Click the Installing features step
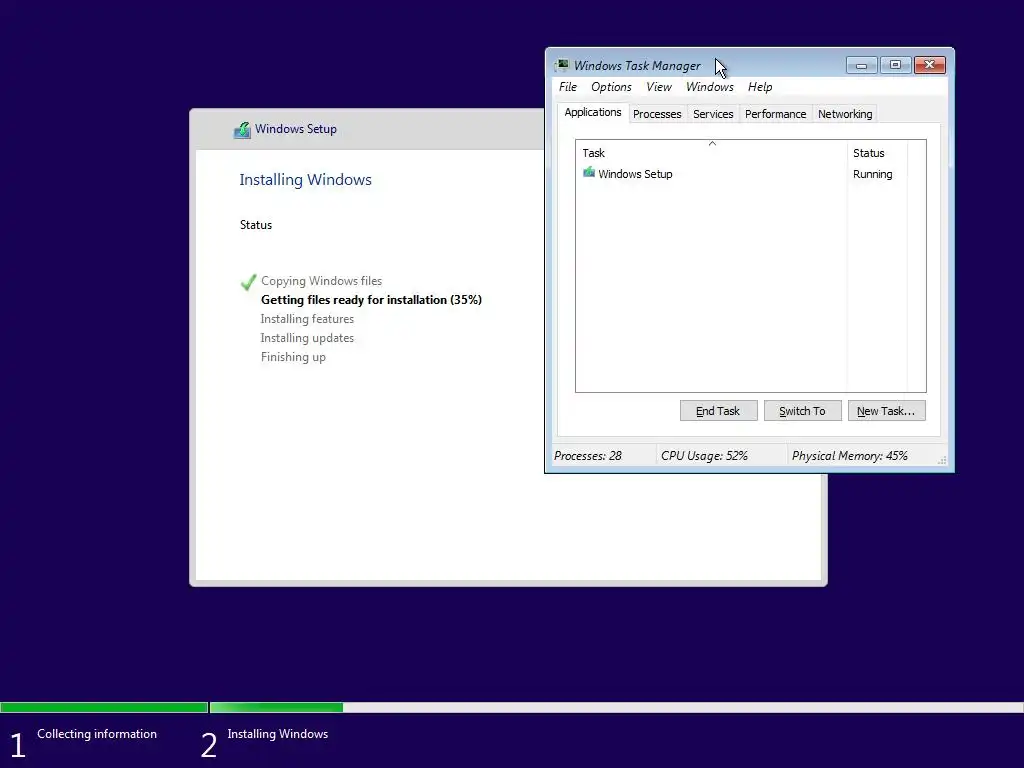Viewport: 1024px width, 768px height. pos(307,319)
